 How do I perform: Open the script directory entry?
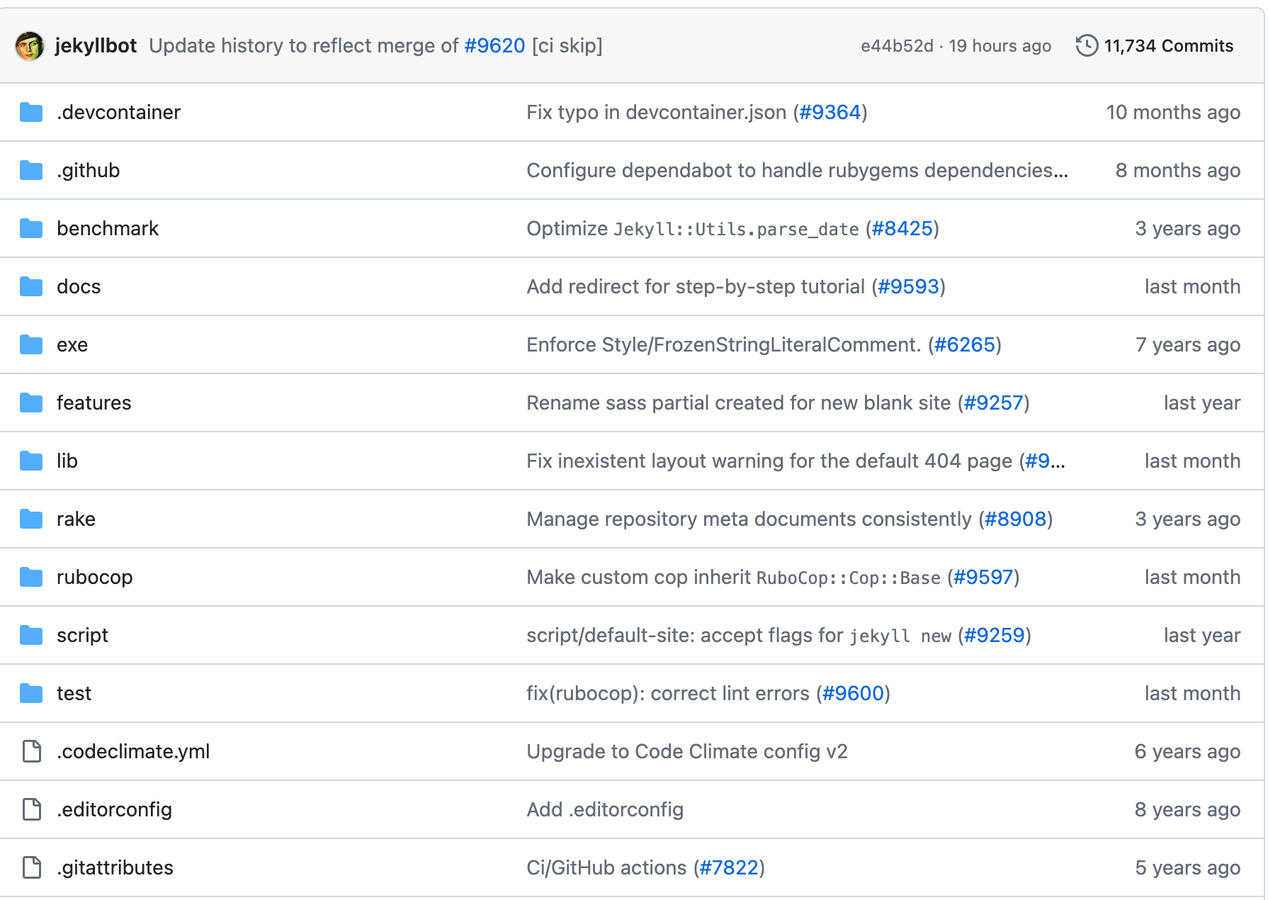pos(81,635)
